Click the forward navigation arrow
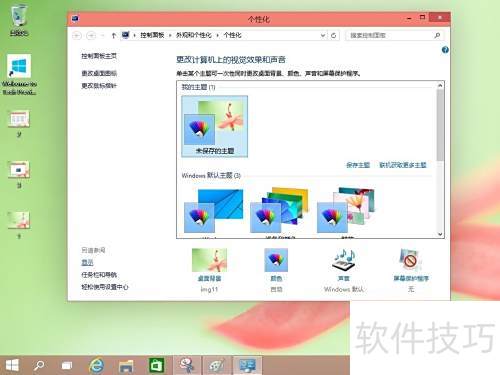 pos(91,35)
